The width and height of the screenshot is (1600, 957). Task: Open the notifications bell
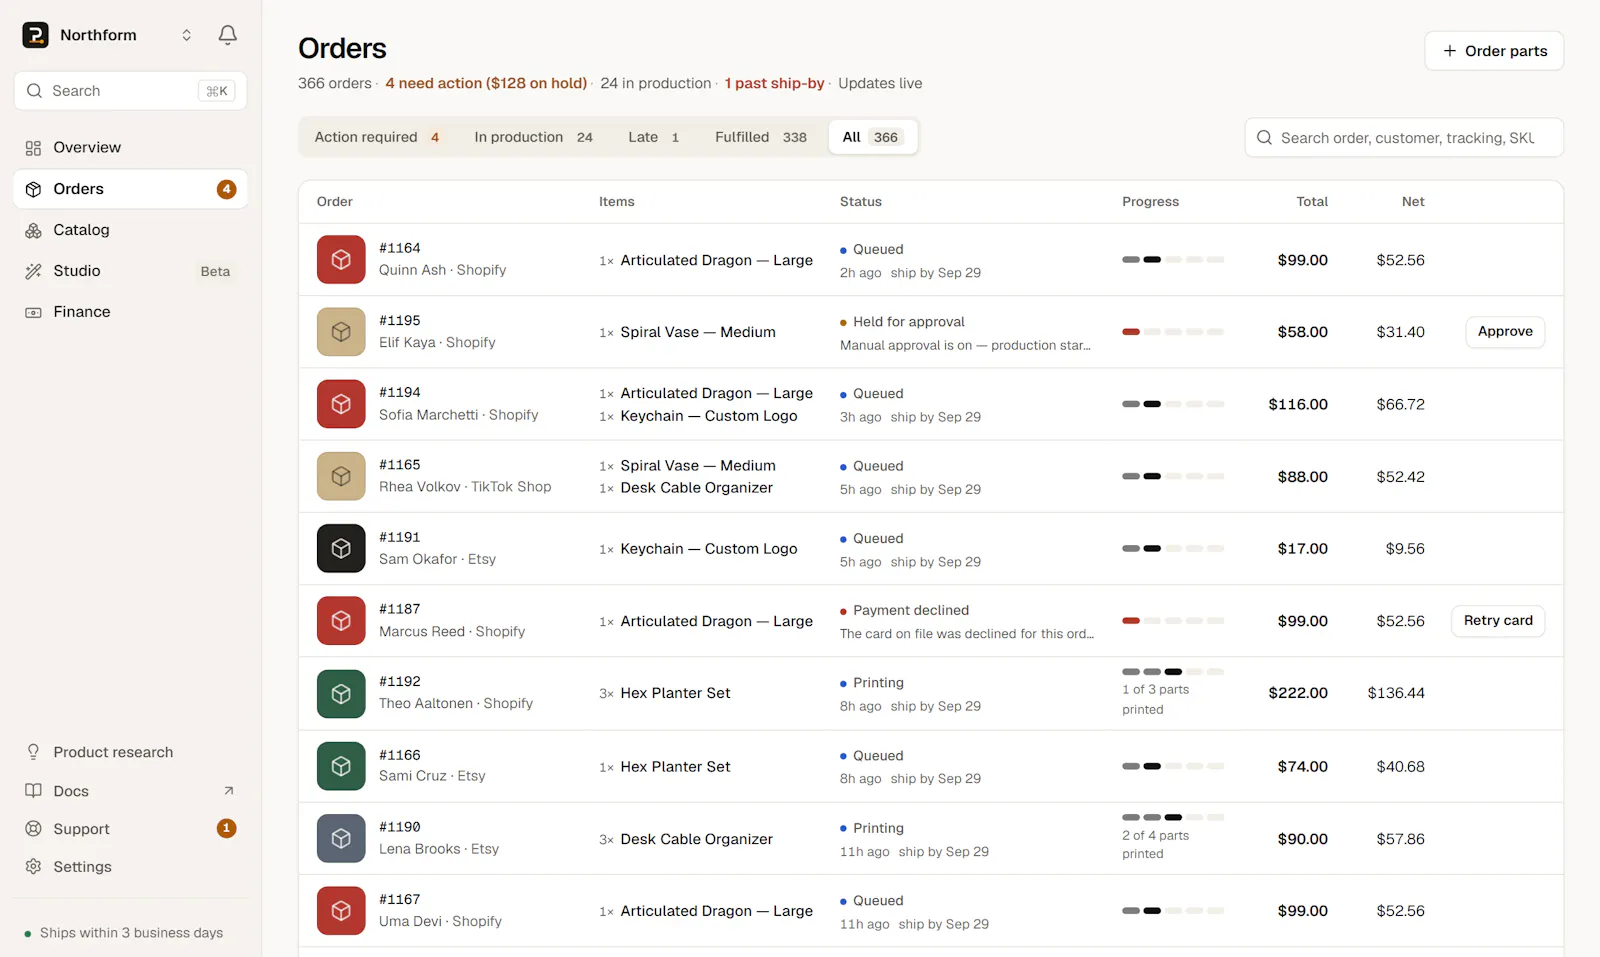(228, 35)
